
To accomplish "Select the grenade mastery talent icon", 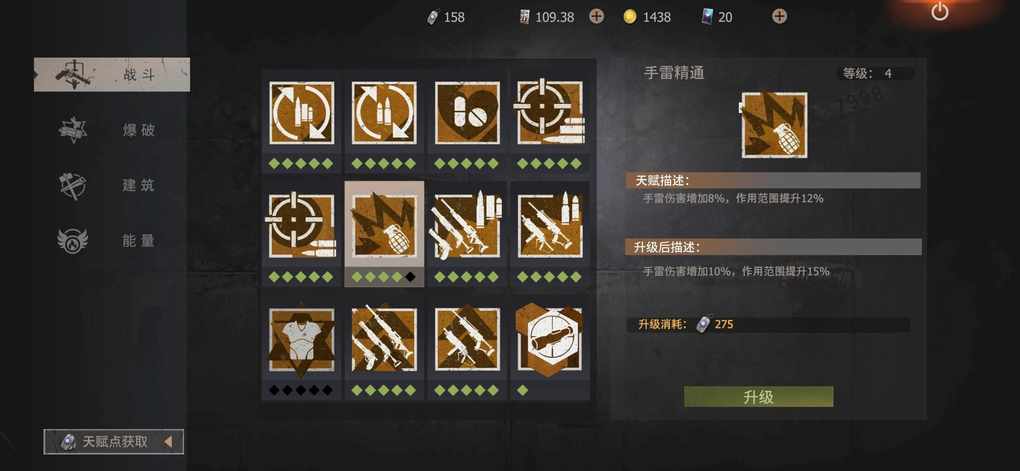I will click(384, 225).
